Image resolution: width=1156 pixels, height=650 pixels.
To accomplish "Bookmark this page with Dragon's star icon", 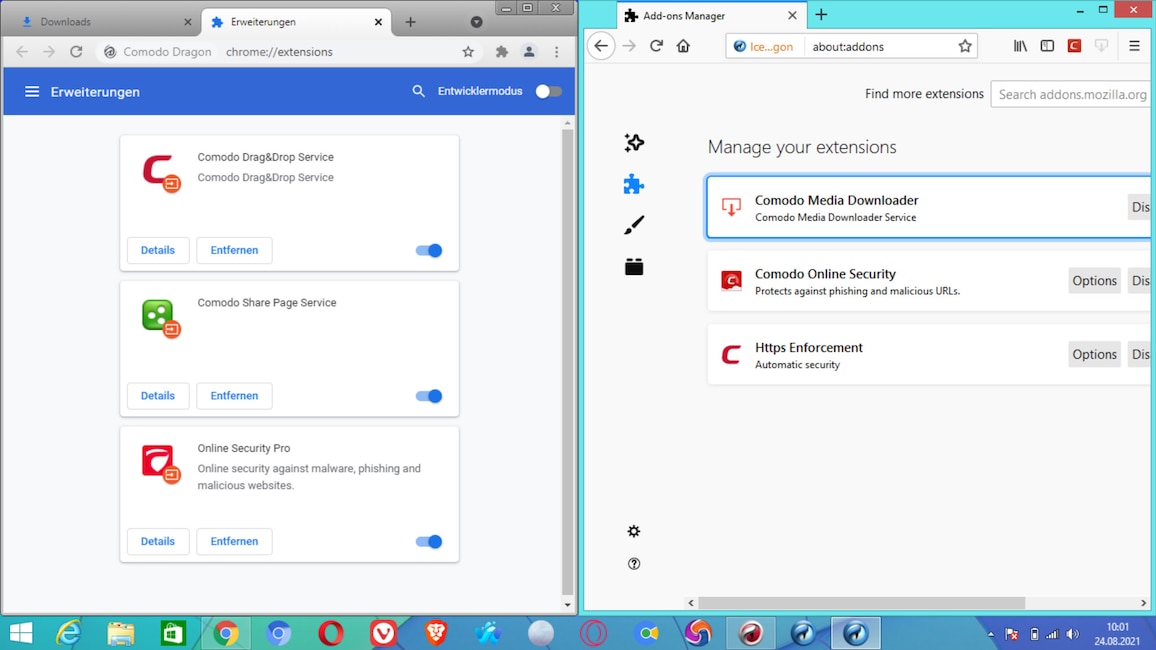I will pyautogui.click(x=468, y=52).
